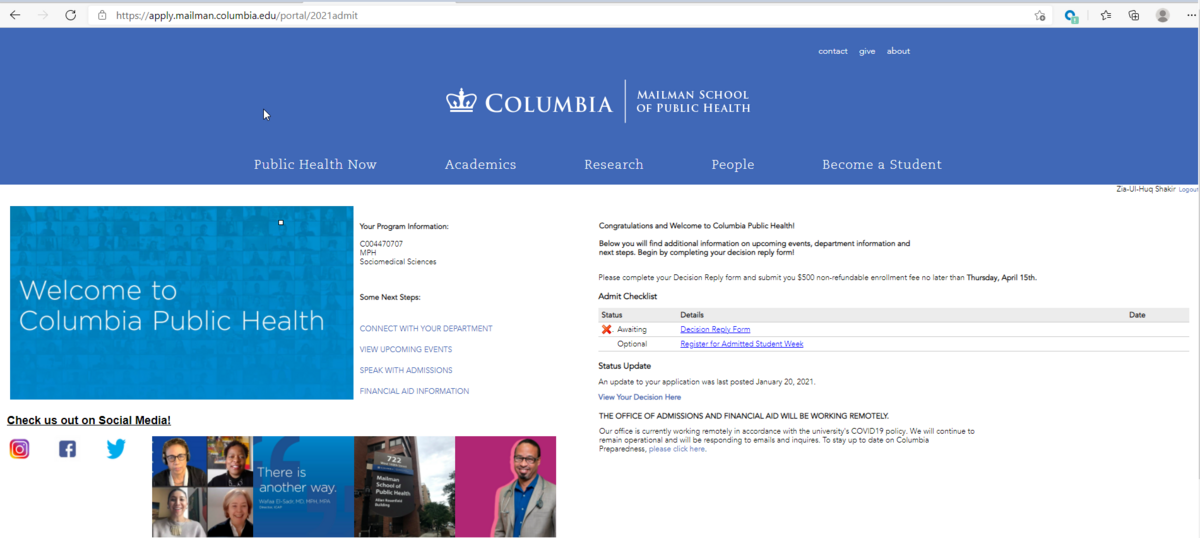Select Public Health Now in navigation
This screenshot has width=1200, height=538.
pos(315,165)
